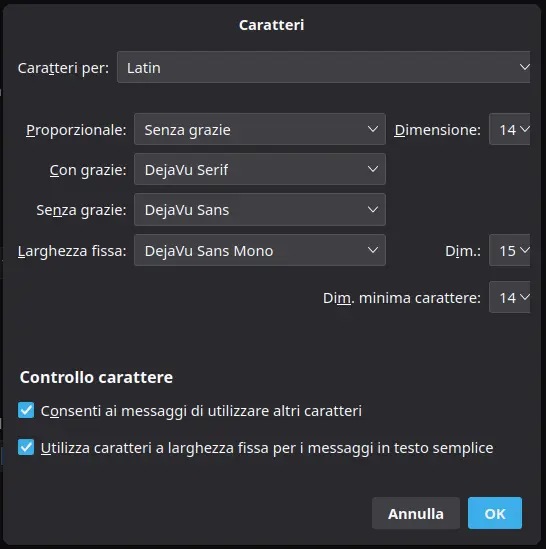This screenshot has width=546, height=549.
Task: Click the 'Con grazie:' label text
Action: pos(88,170)
